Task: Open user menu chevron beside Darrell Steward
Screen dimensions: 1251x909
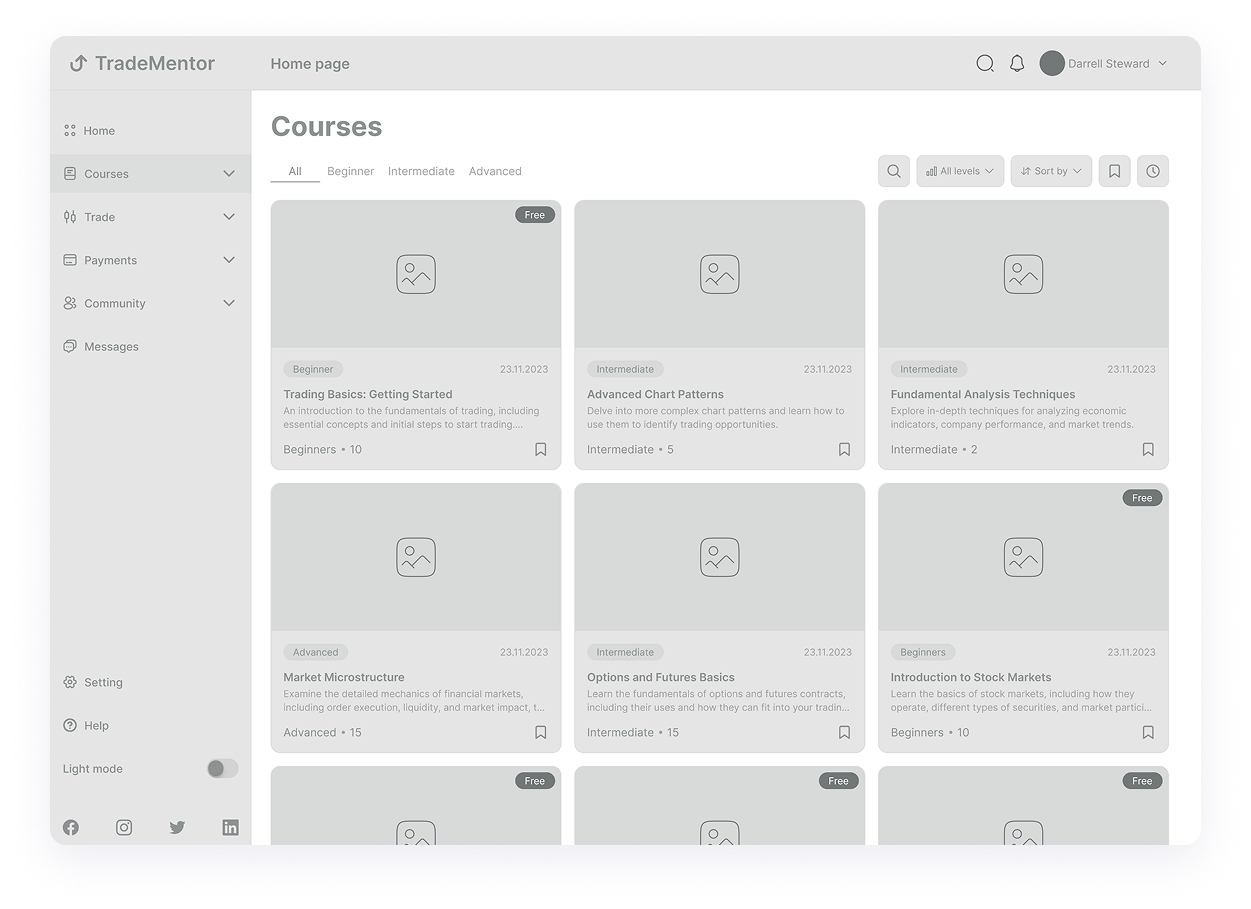Action: [1162, 63]
